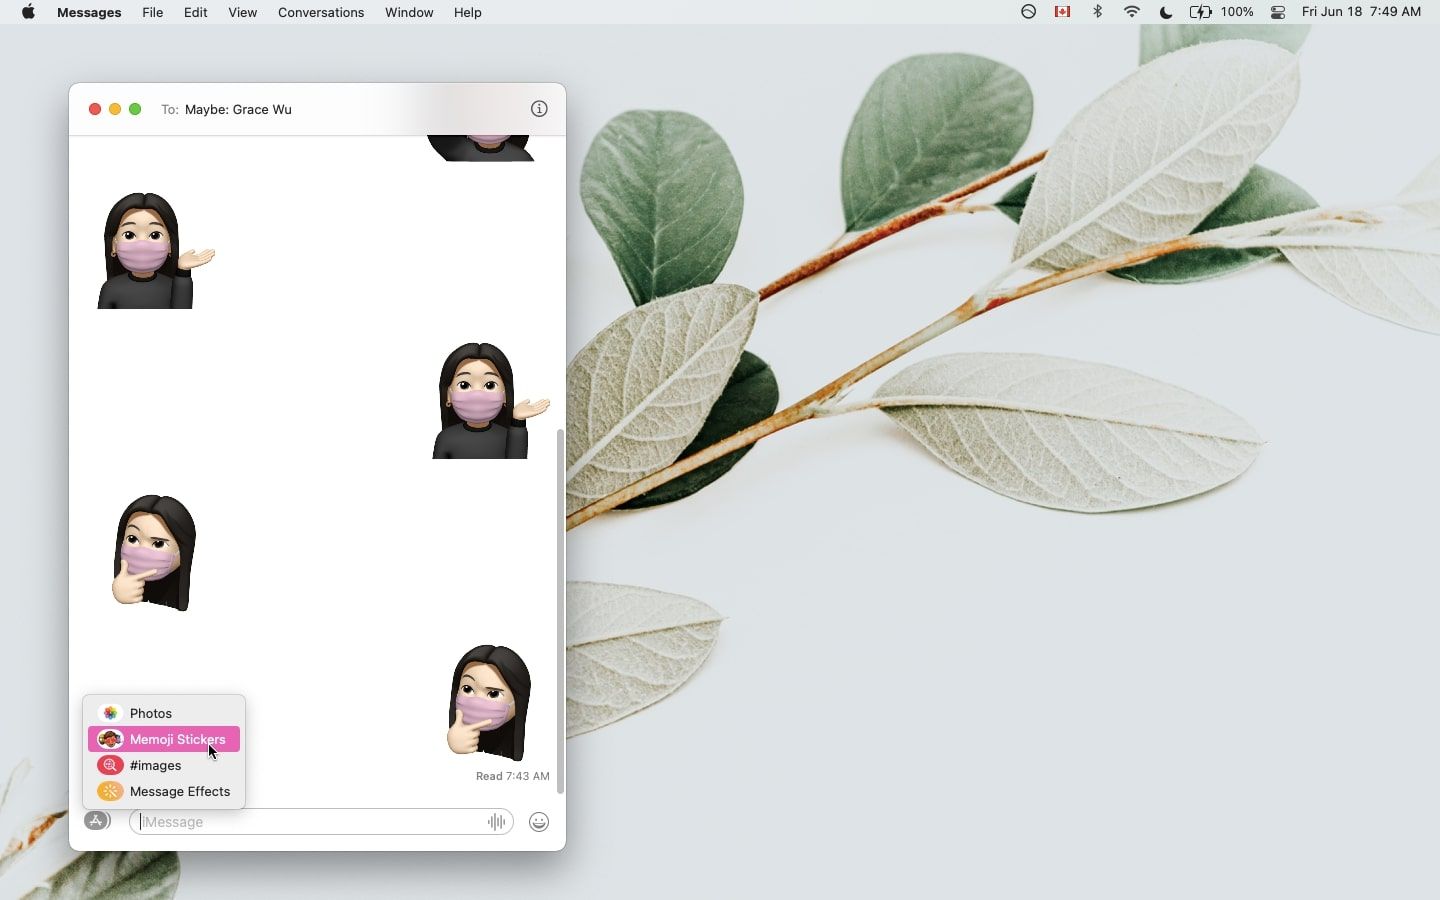
Task: Open the Bluetooth status menu
Action: click(x=1097, y=12)
